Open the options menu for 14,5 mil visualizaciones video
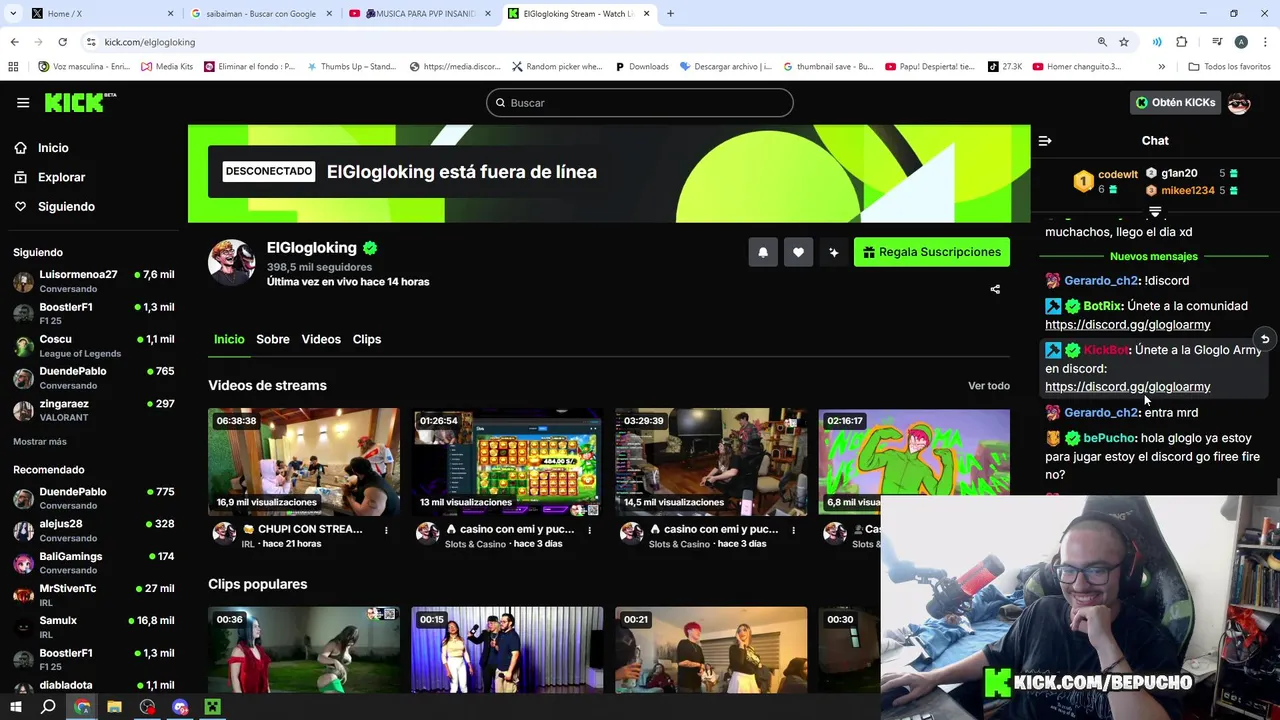 793,530
